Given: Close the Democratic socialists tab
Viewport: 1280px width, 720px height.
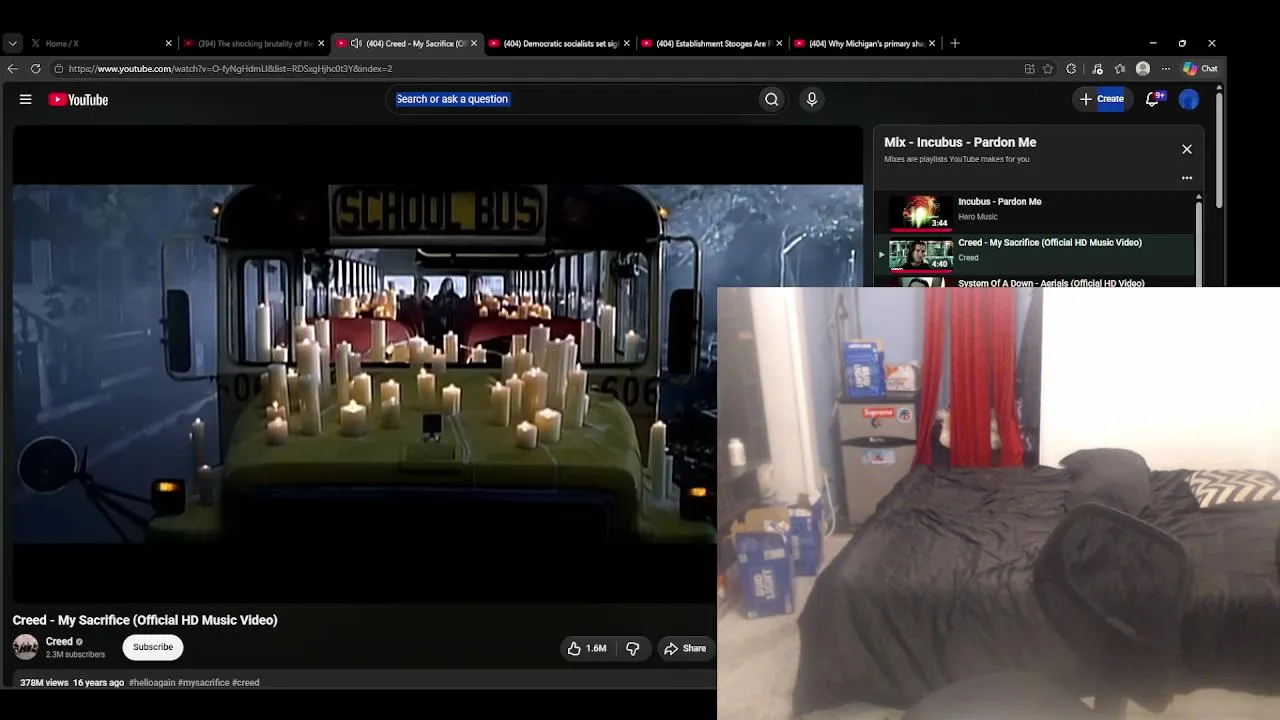Looking at the screenshot, I should [x=627, y=43].
